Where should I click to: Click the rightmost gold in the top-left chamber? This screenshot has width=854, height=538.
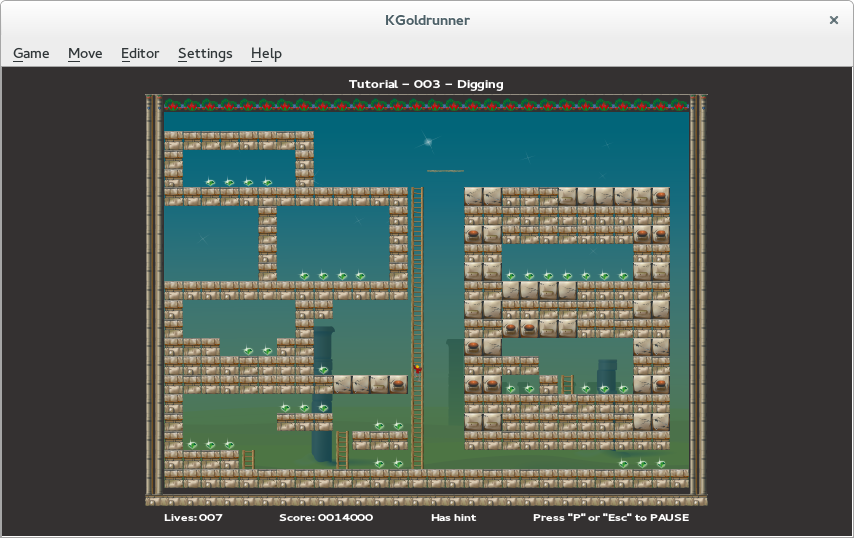point(267,182)
